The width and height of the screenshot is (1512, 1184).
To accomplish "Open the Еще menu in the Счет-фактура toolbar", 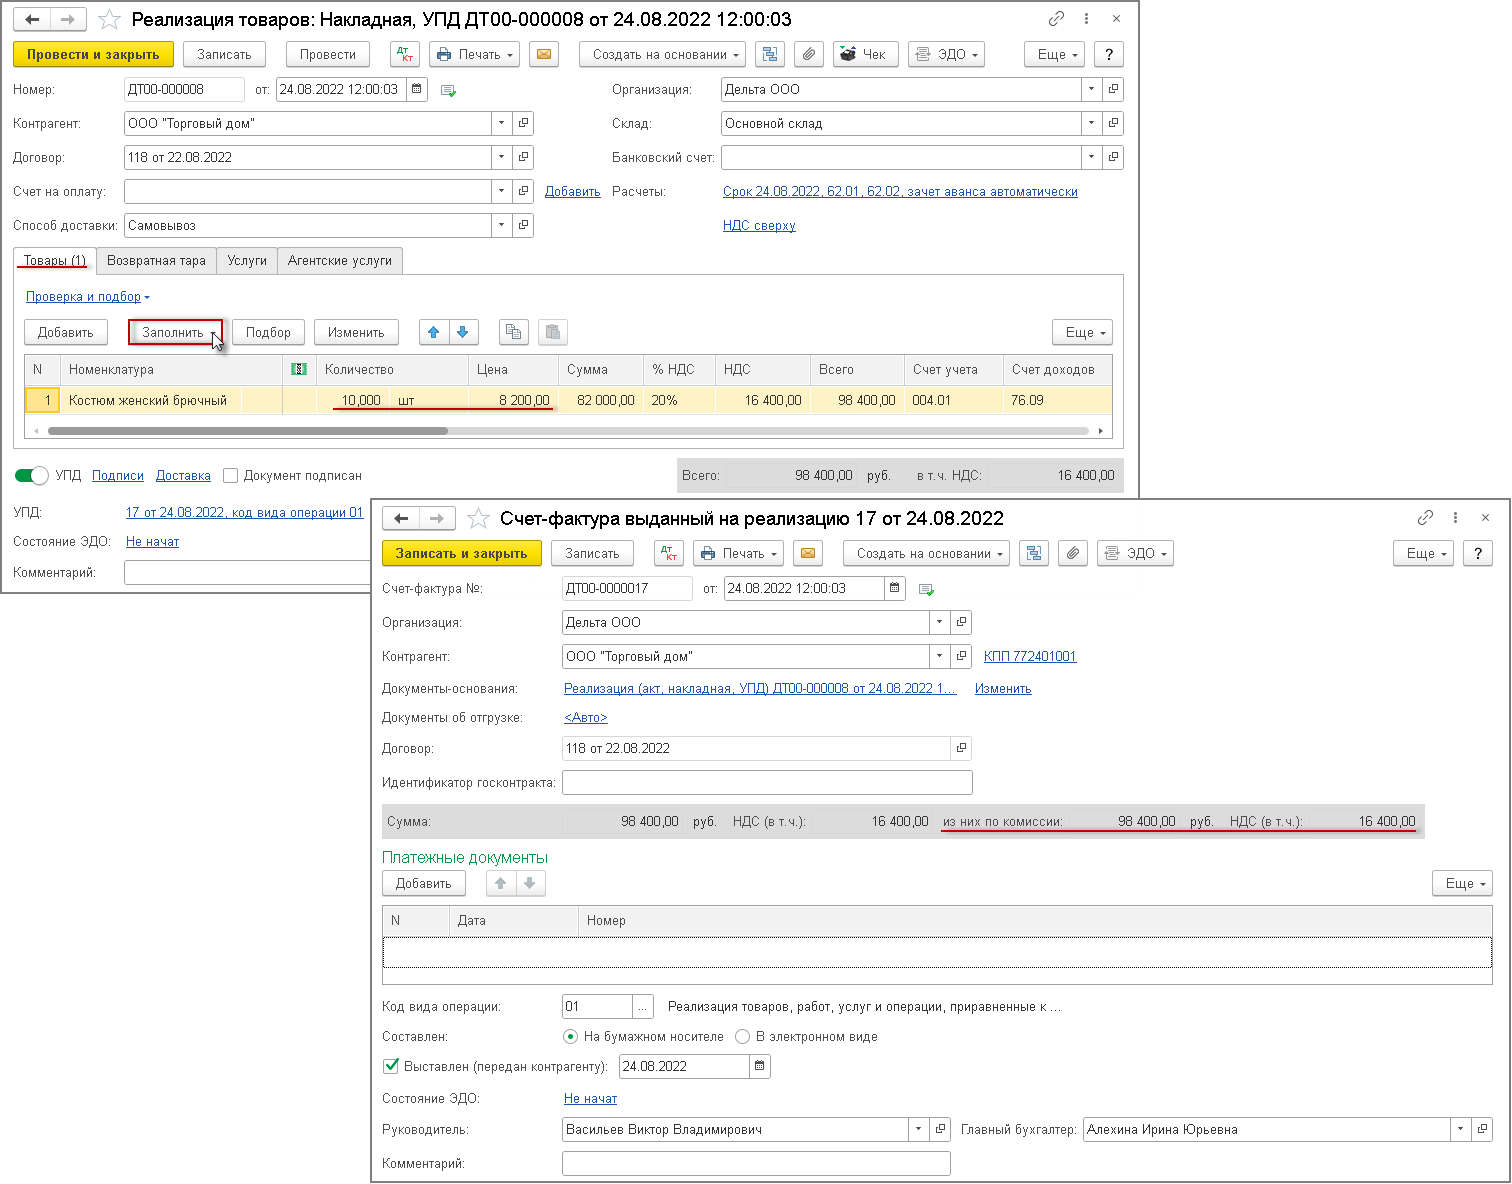I will 1424,553.
